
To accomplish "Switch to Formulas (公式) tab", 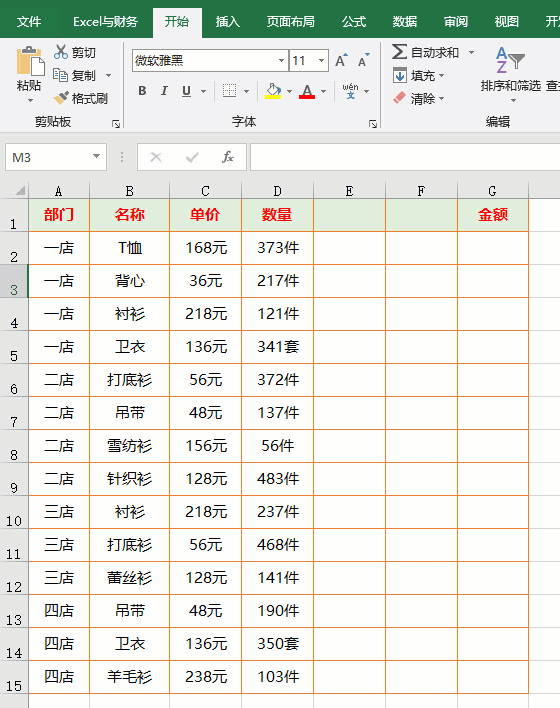I will [354, 22].
